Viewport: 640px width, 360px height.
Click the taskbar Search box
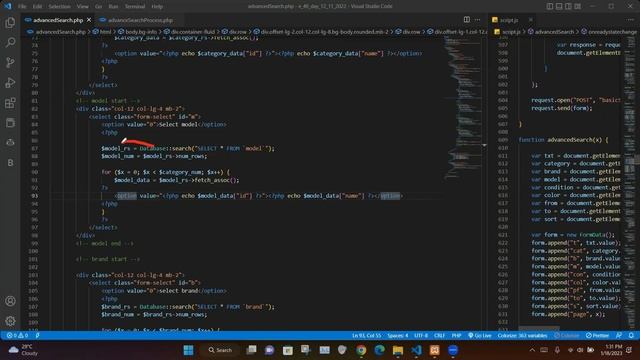pyautogui.click(x=220, y=350)
